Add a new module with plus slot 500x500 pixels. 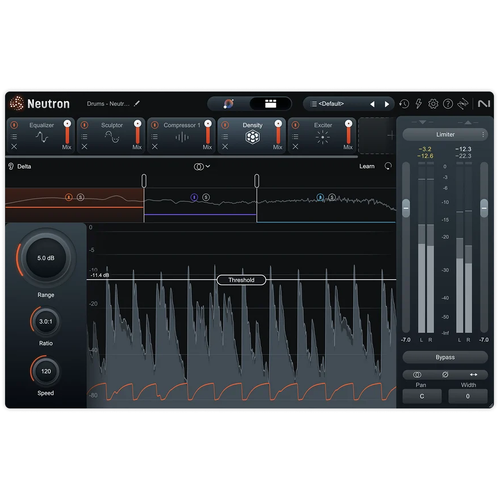point(391,135)
